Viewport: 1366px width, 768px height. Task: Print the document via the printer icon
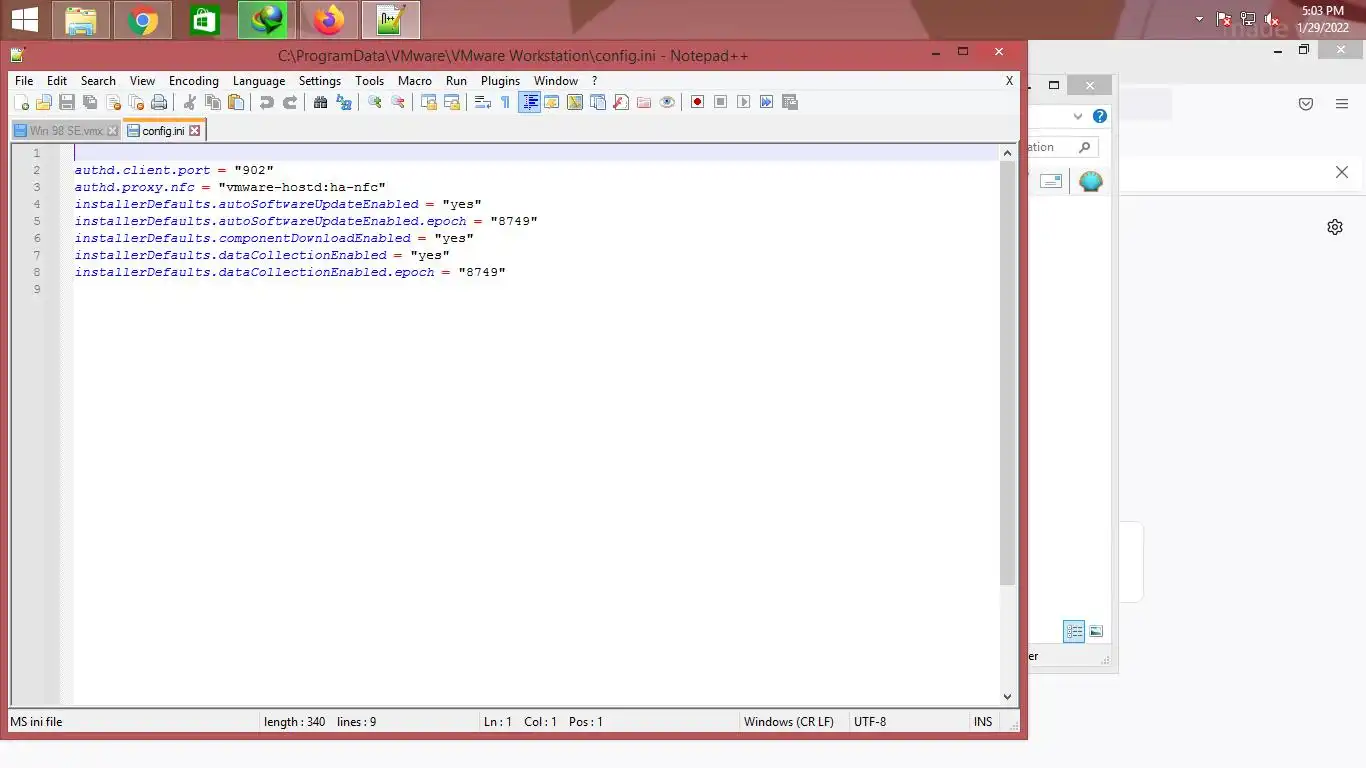pos(159,102)
